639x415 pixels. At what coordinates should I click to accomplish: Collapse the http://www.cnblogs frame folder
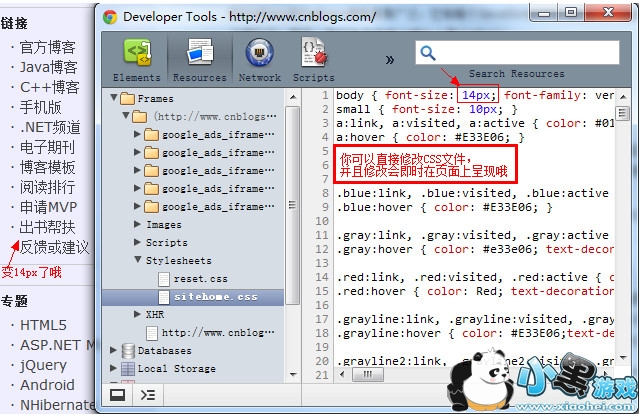tap(126, 116)
